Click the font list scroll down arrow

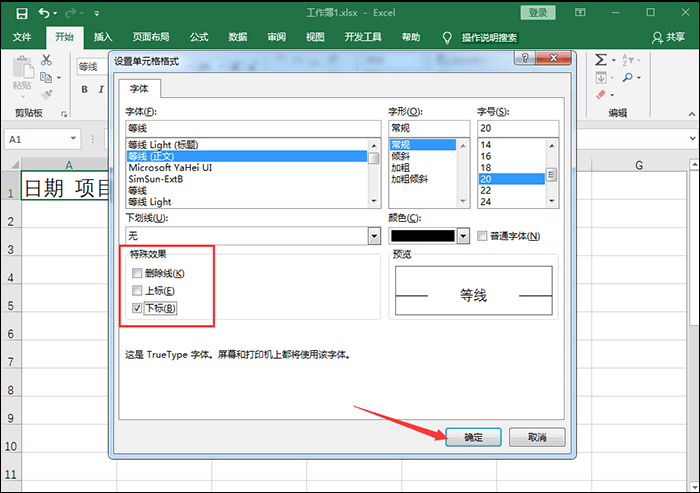(374, 201)
